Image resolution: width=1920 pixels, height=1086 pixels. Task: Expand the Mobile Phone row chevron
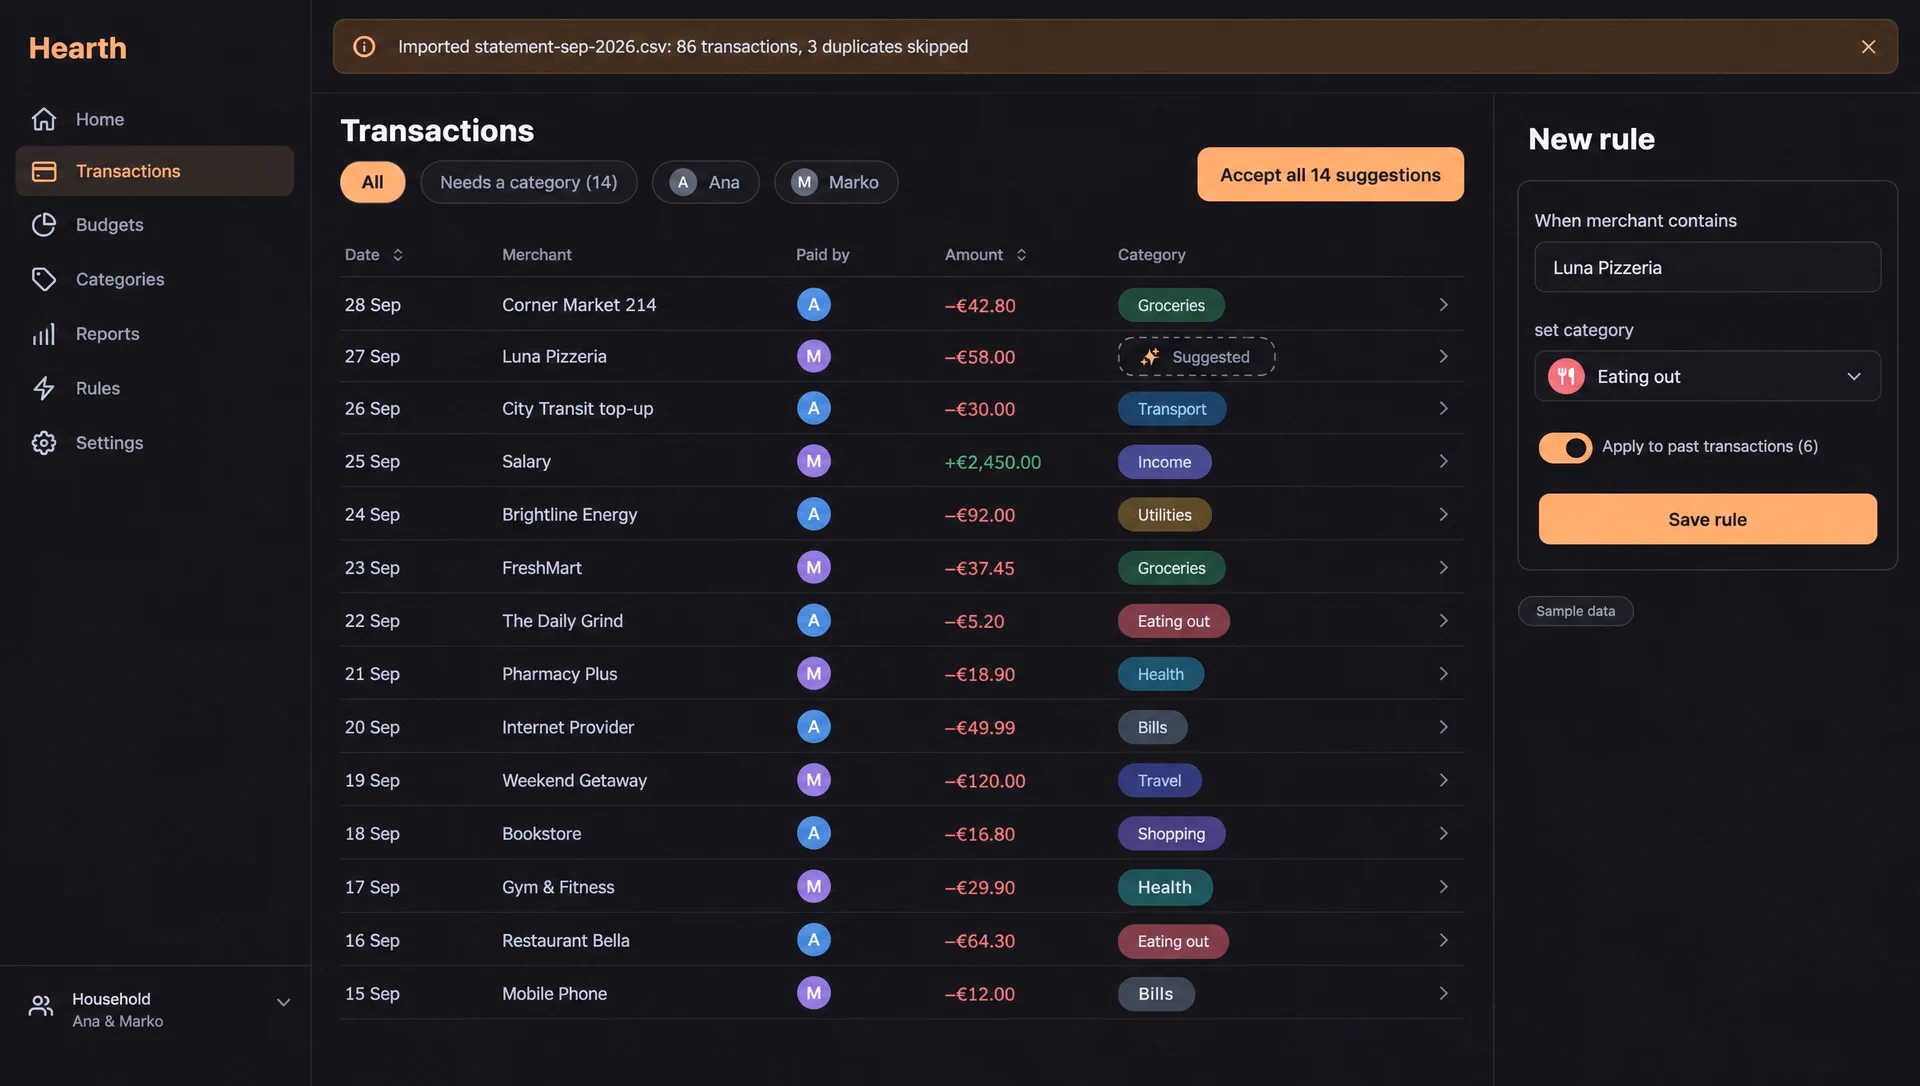coord(1443,994)
